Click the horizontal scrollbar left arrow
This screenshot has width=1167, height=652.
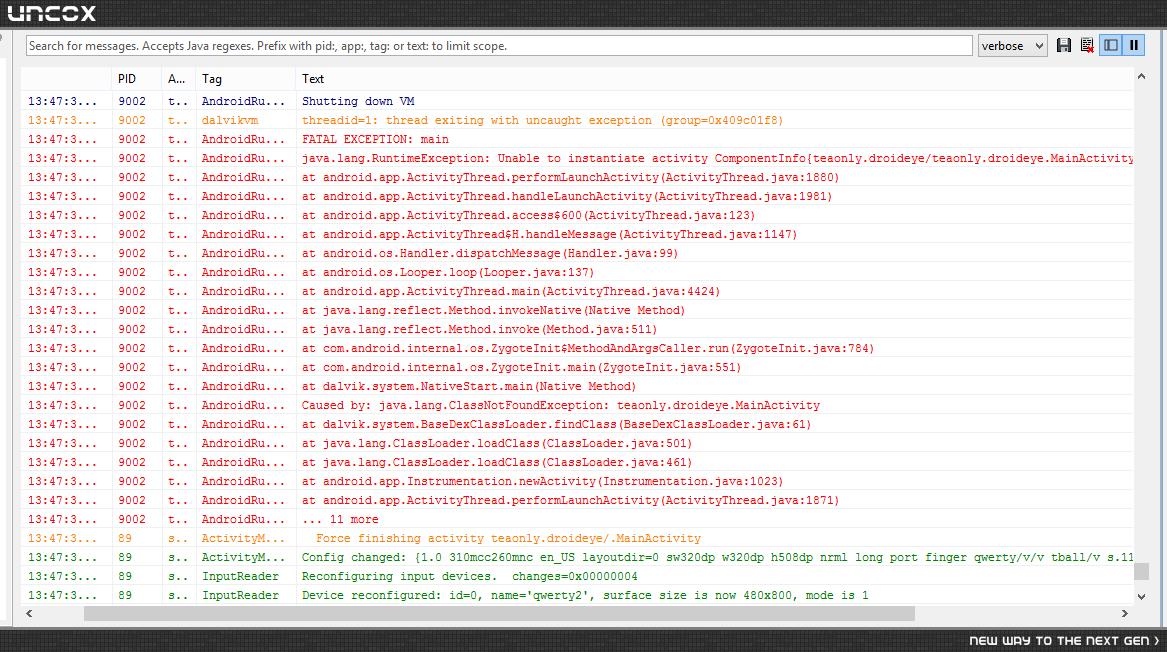(29, 613)
